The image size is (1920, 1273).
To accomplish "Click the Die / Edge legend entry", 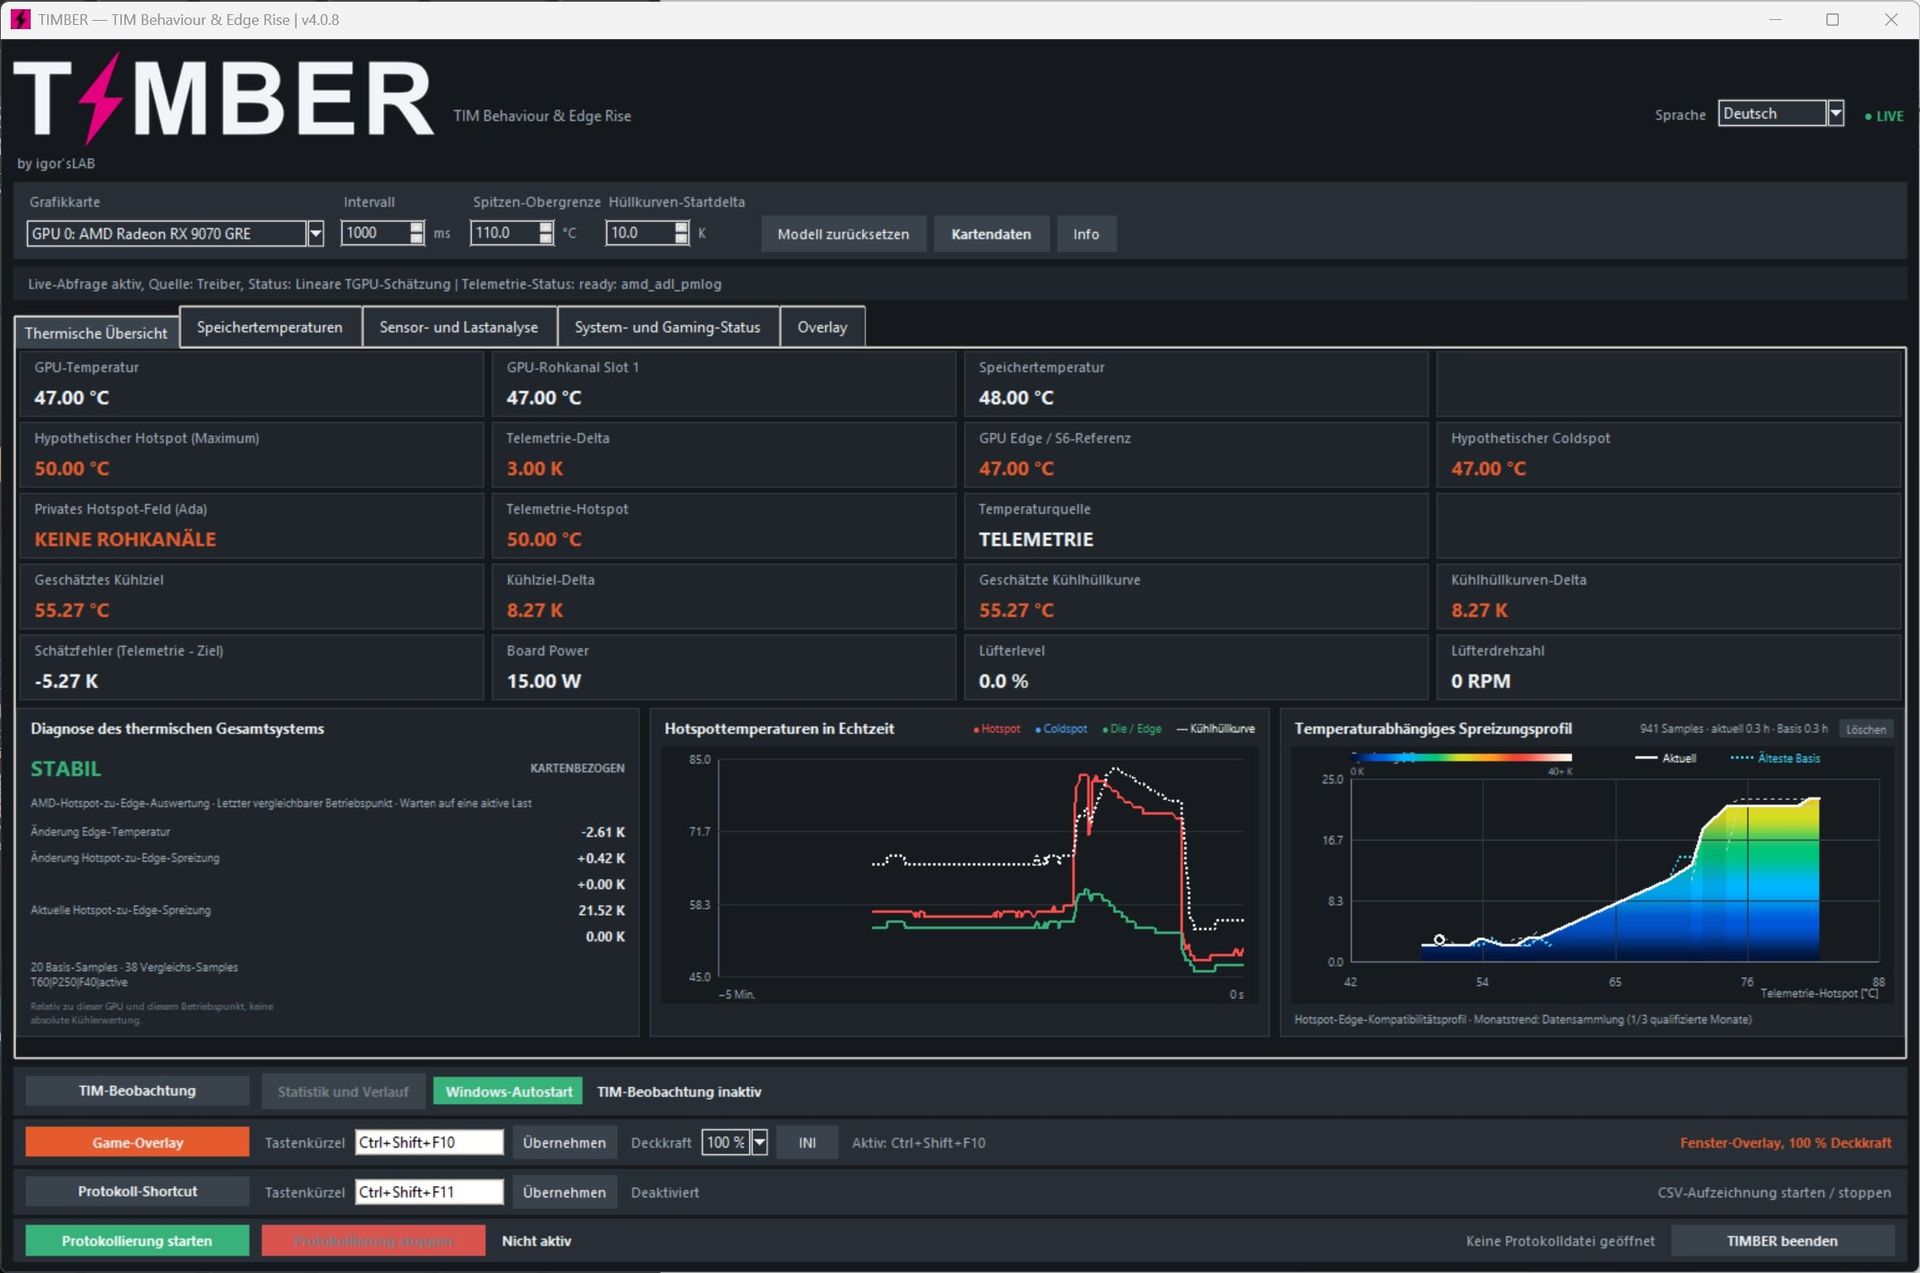I will [x=1132, y=729].
